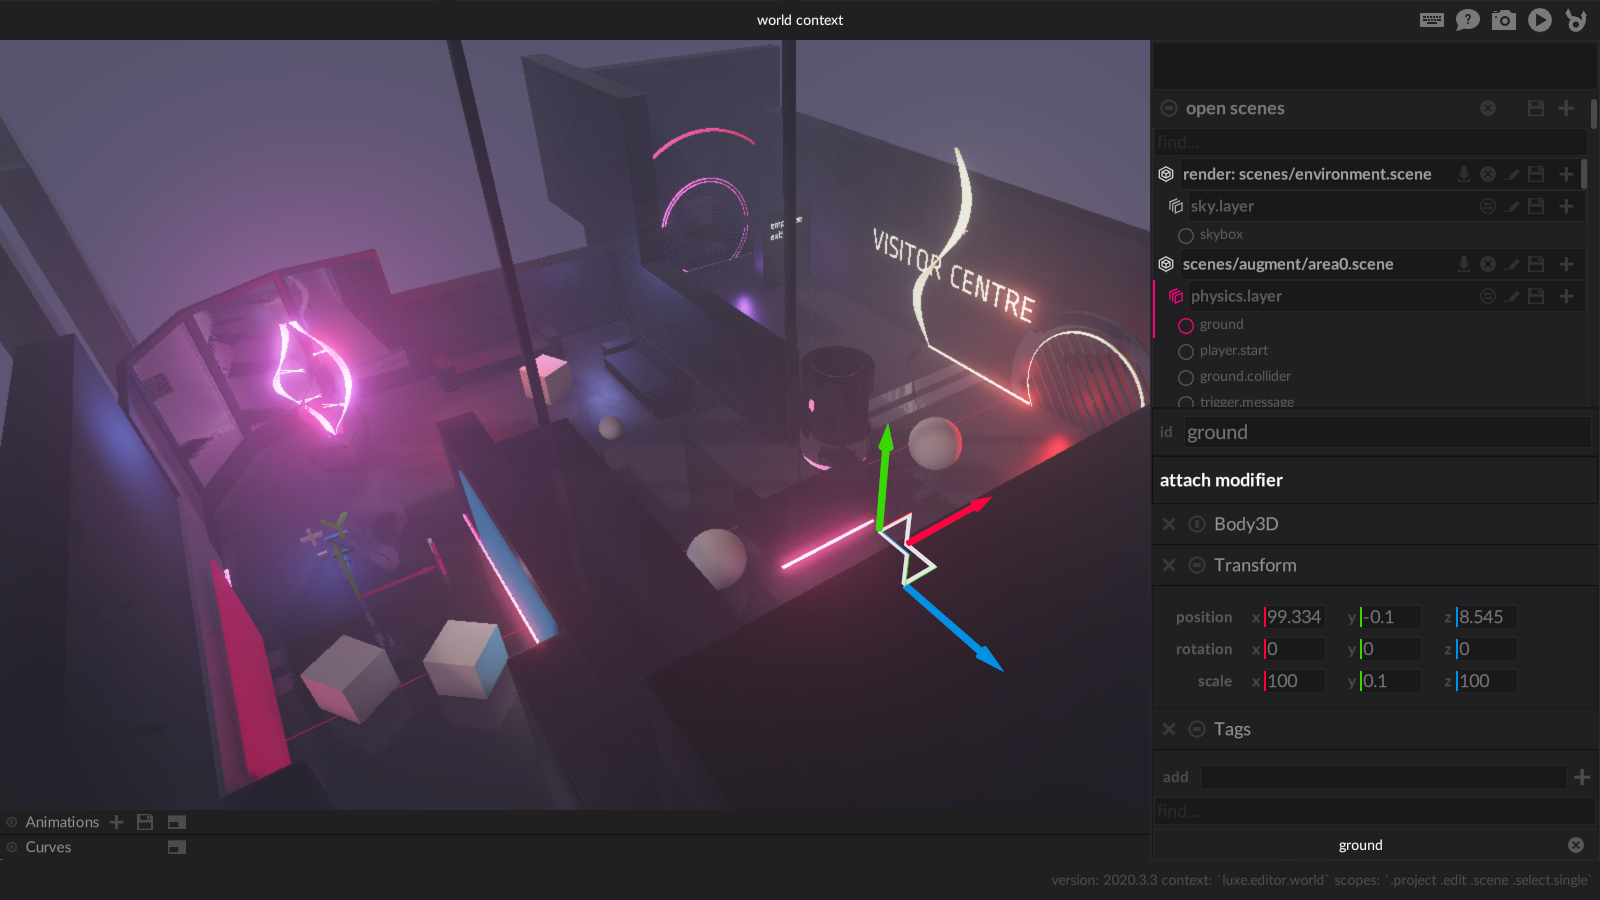Add an entity to physics.layer
Screen dimensions: 1600x900
pyautogui.click(x=1566, y=296)
